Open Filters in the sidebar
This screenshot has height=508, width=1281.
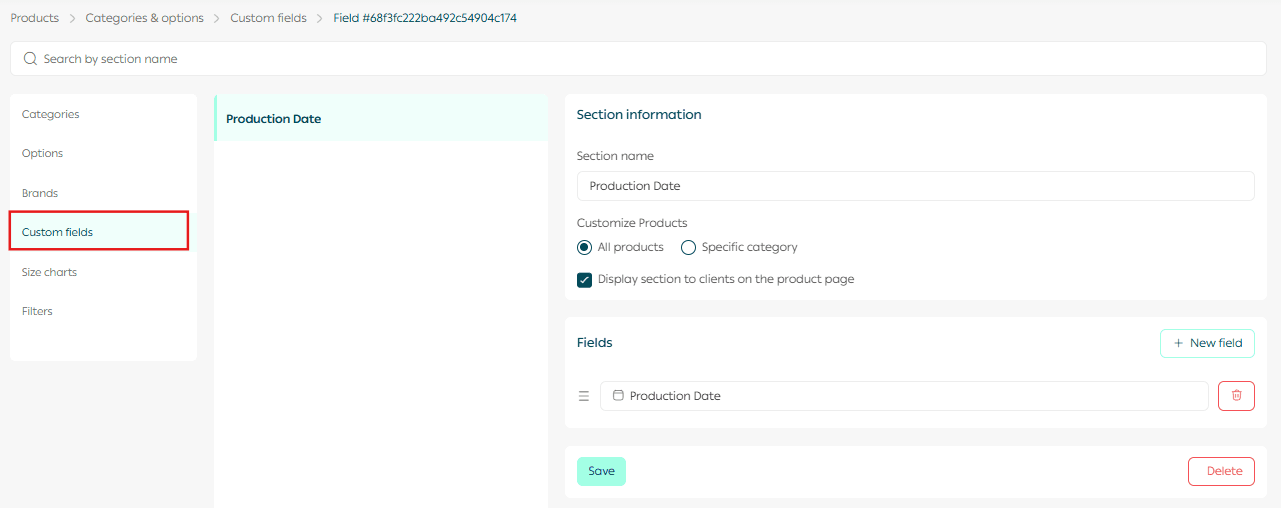point(38,311)
